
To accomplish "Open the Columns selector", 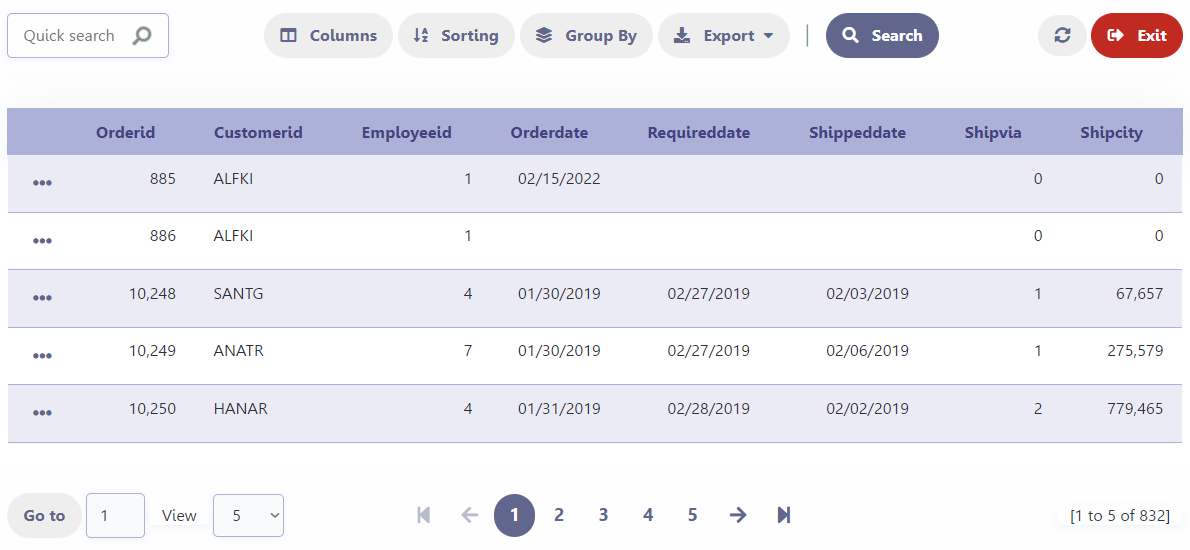I will pyautogui.click(x=328, y=35).
